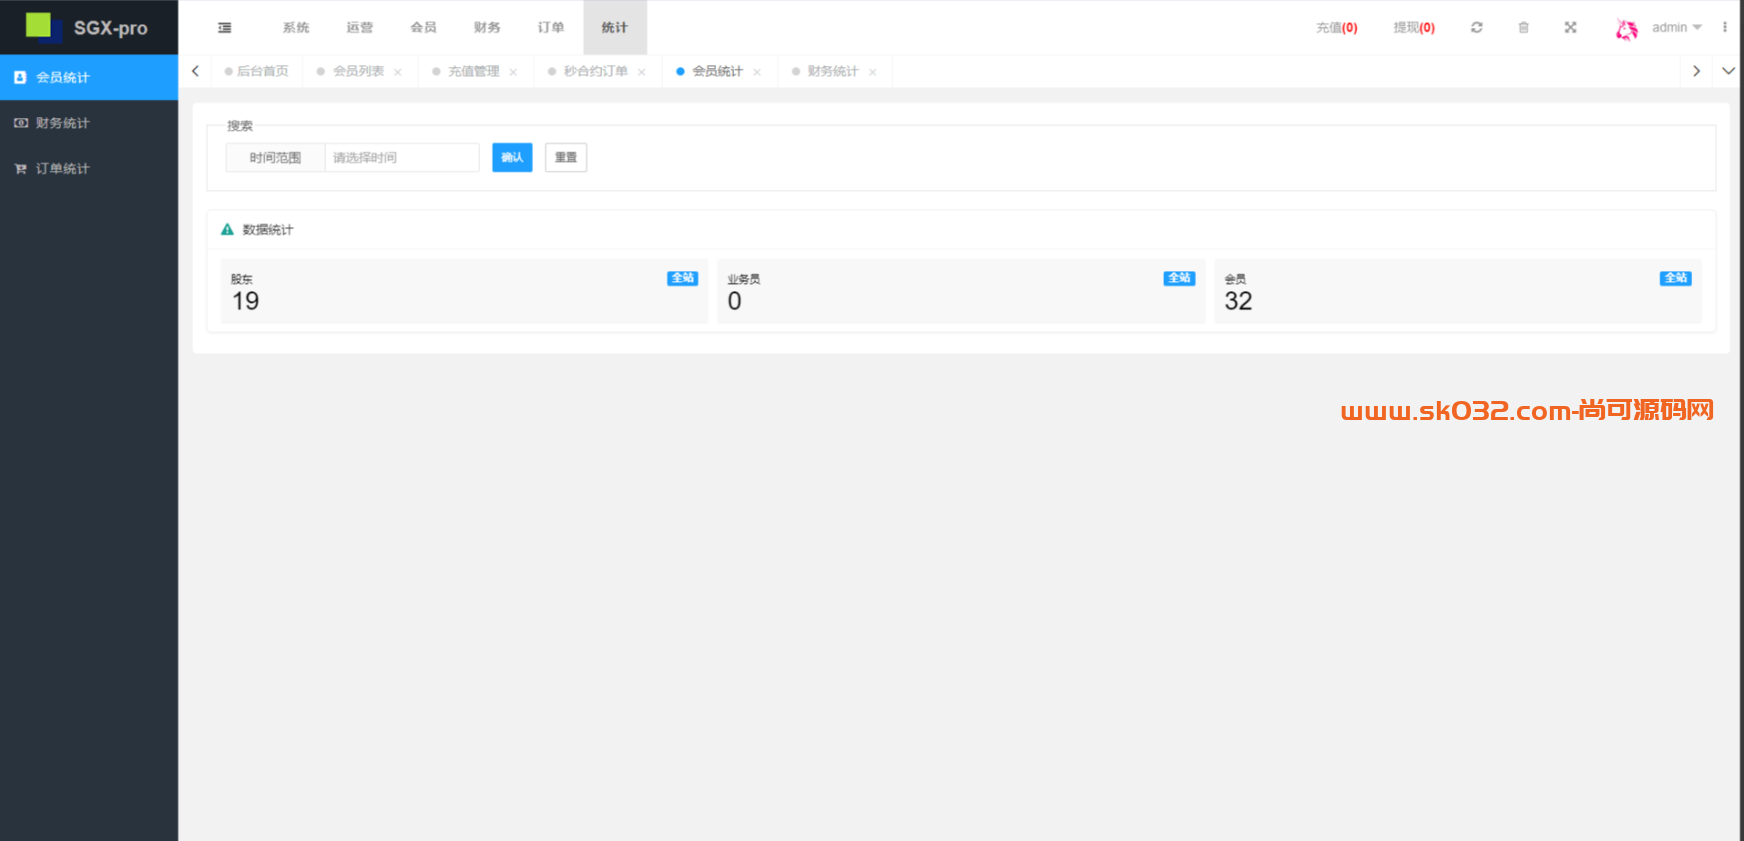Switch to the 充值管理 tab
The width and height of the screenshot is (1744, 841).
(x=473, y=71)
